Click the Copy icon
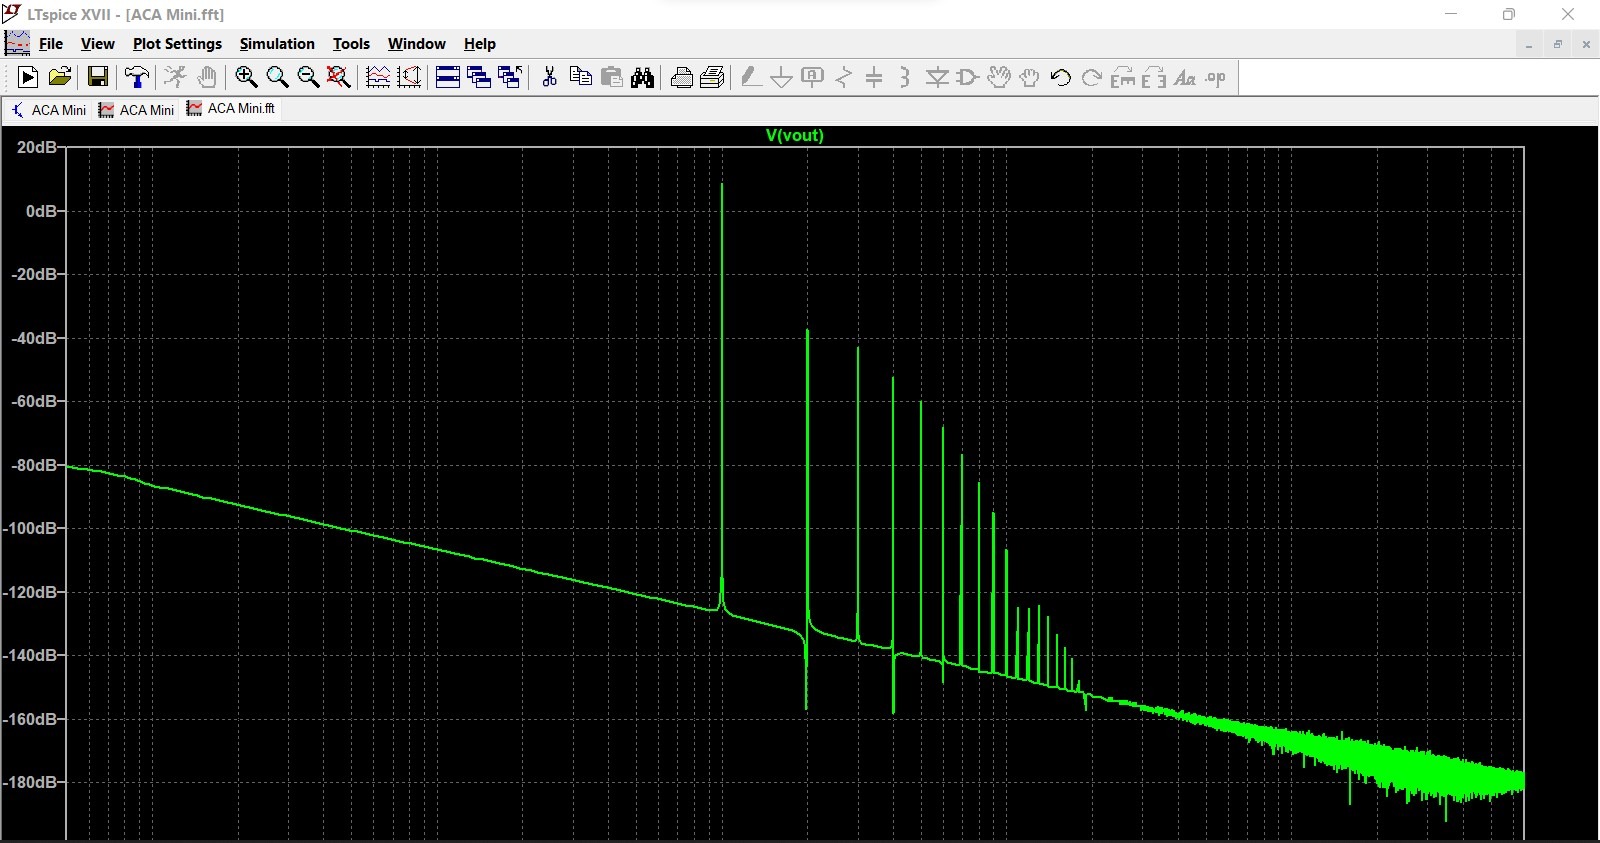Screen dimensions: 1600x843 tap(580, 77)
